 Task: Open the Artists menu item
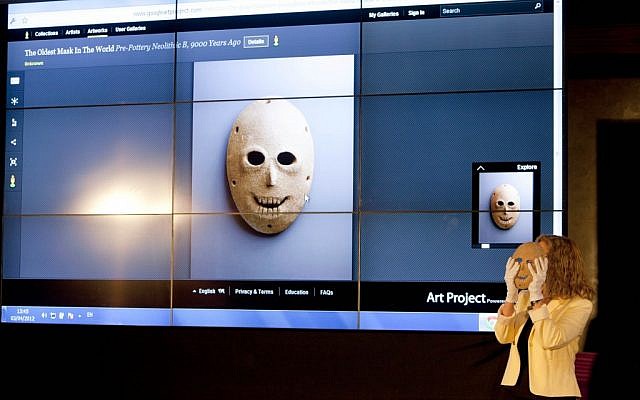[73, 32]
